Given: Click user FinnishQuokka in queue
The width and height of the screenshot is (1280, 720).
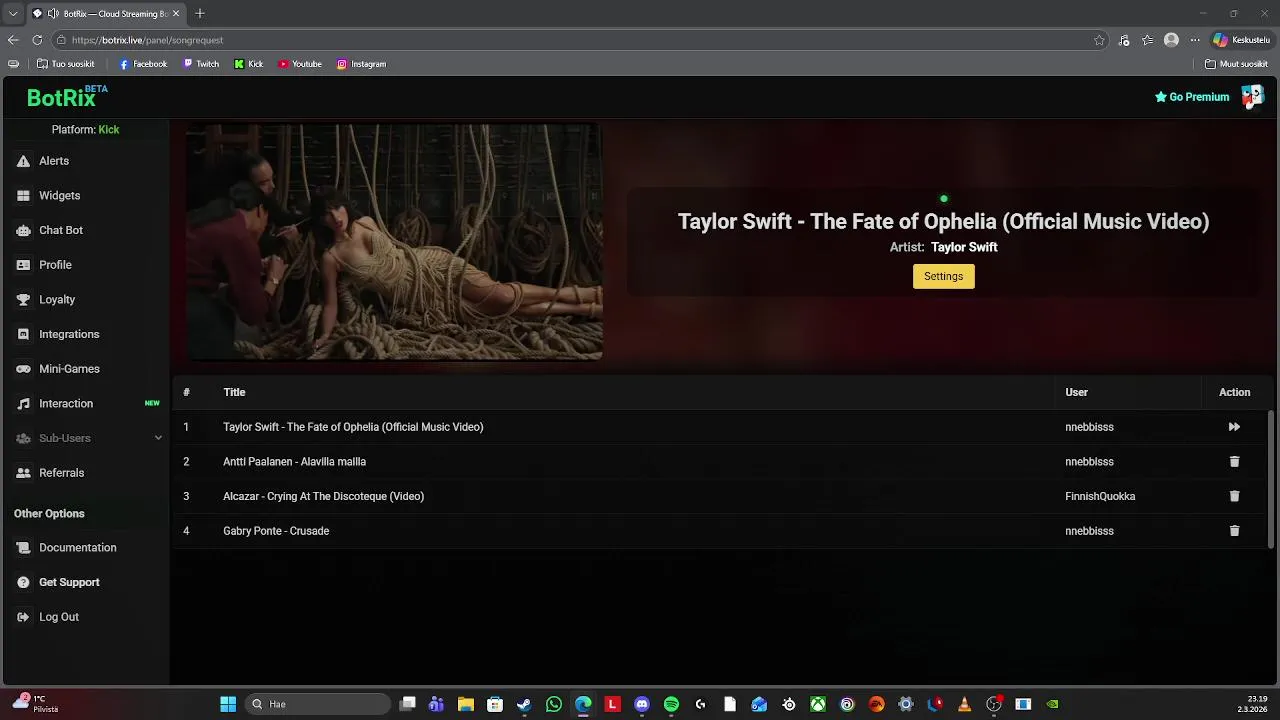Looking at the screenshot, I should click(1100, 496).
